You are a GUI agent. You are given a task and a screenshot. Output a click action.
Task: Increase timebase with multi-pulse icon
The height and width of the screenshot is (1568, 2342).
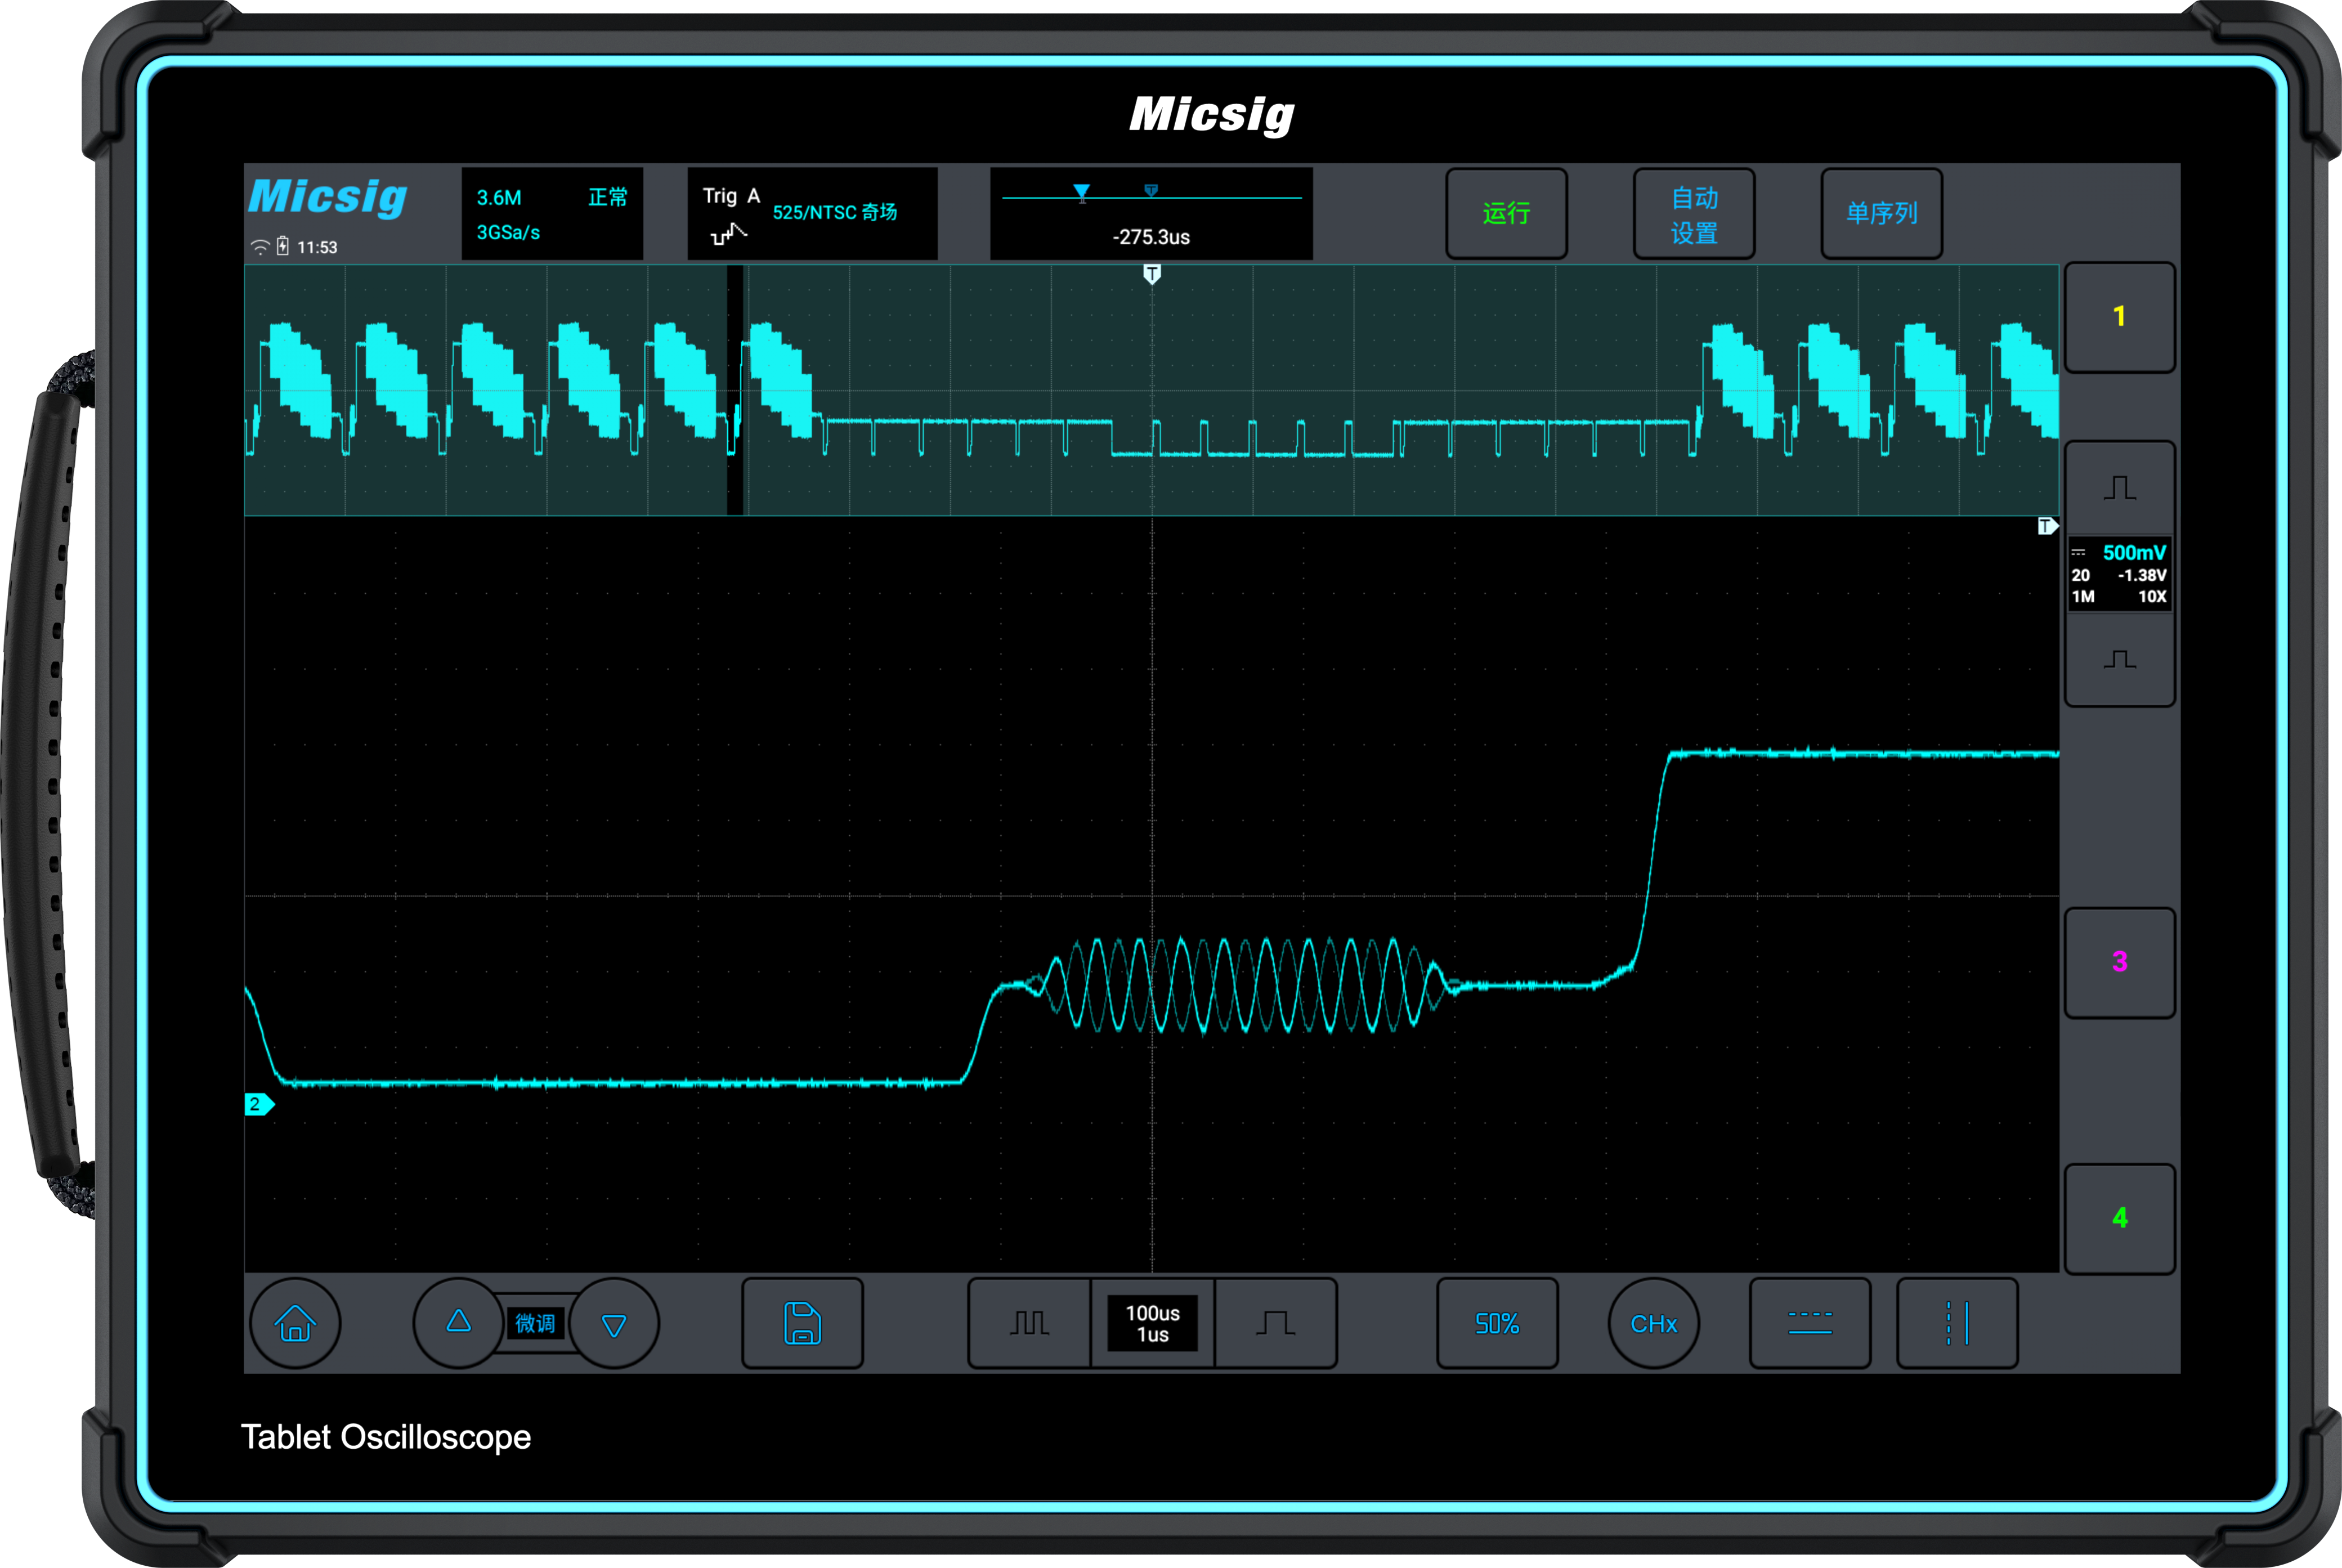(1029, 1323)
